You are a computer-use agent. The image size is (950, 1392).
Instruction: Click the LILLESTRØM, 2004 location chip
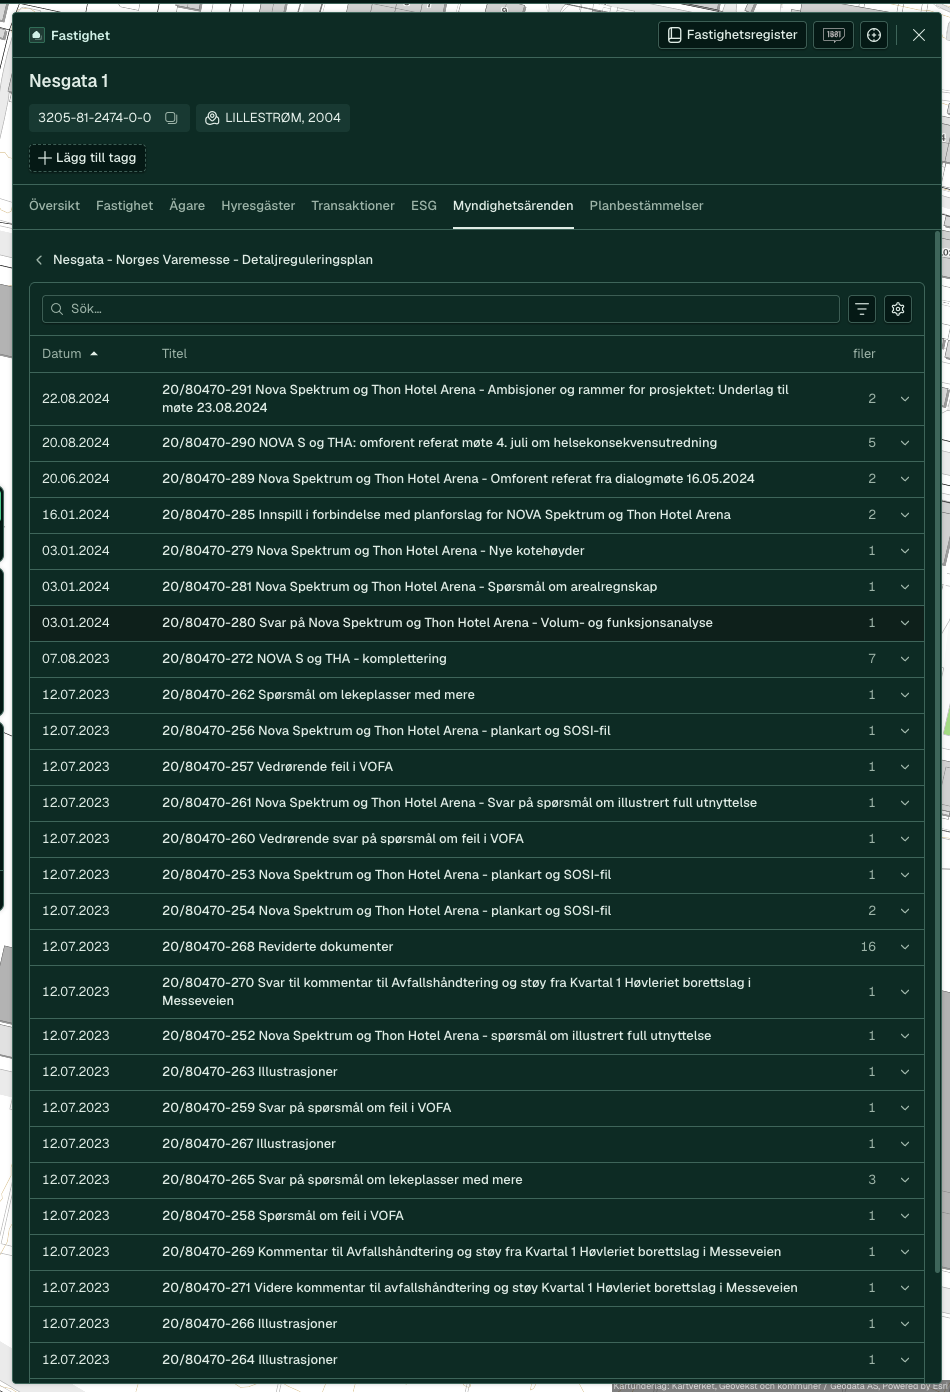pos(273,118)
